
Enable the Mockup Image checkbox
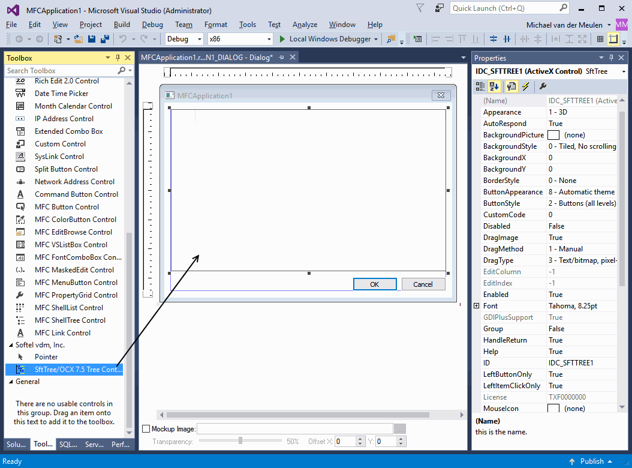tap(146, 429)
